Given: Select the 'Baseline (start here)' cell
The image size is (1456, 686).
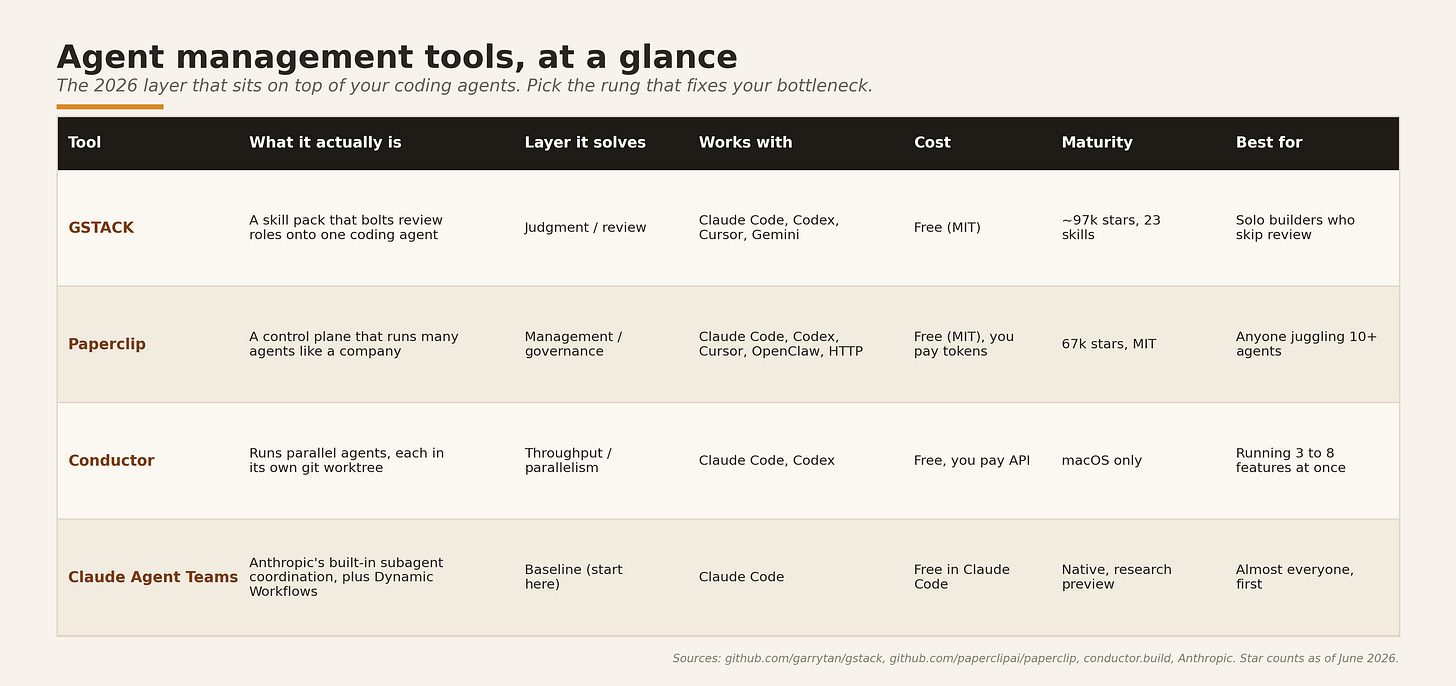Looking at the screenshot, I should [x=574, y=577].
